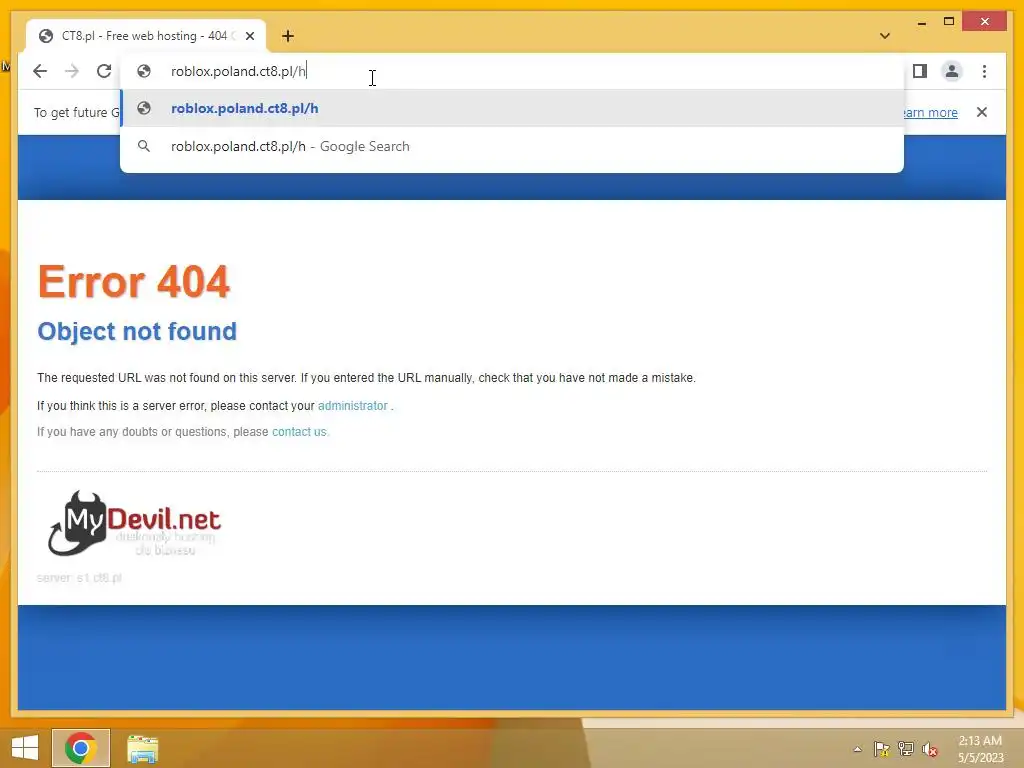This screenshot has height=768, width=1024.
Task: Click the muted volume tray icon
Action: point(929,749)
